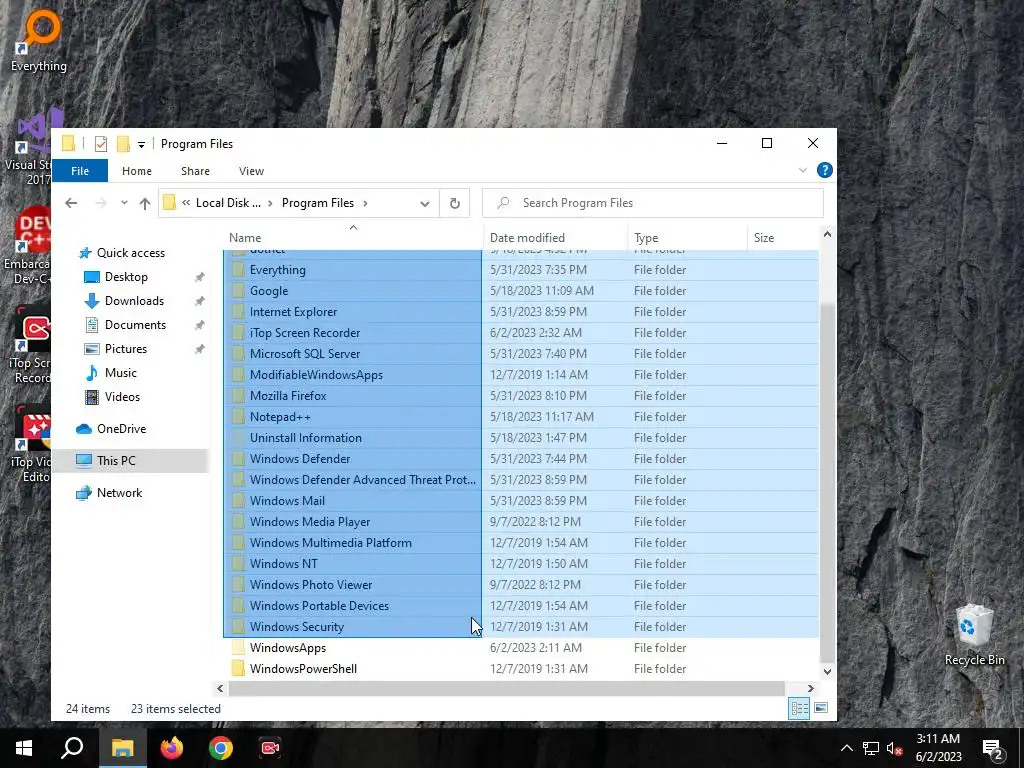Open the Everything desktop shortcut icon
1024x768 pixels.
pos(39,40)
